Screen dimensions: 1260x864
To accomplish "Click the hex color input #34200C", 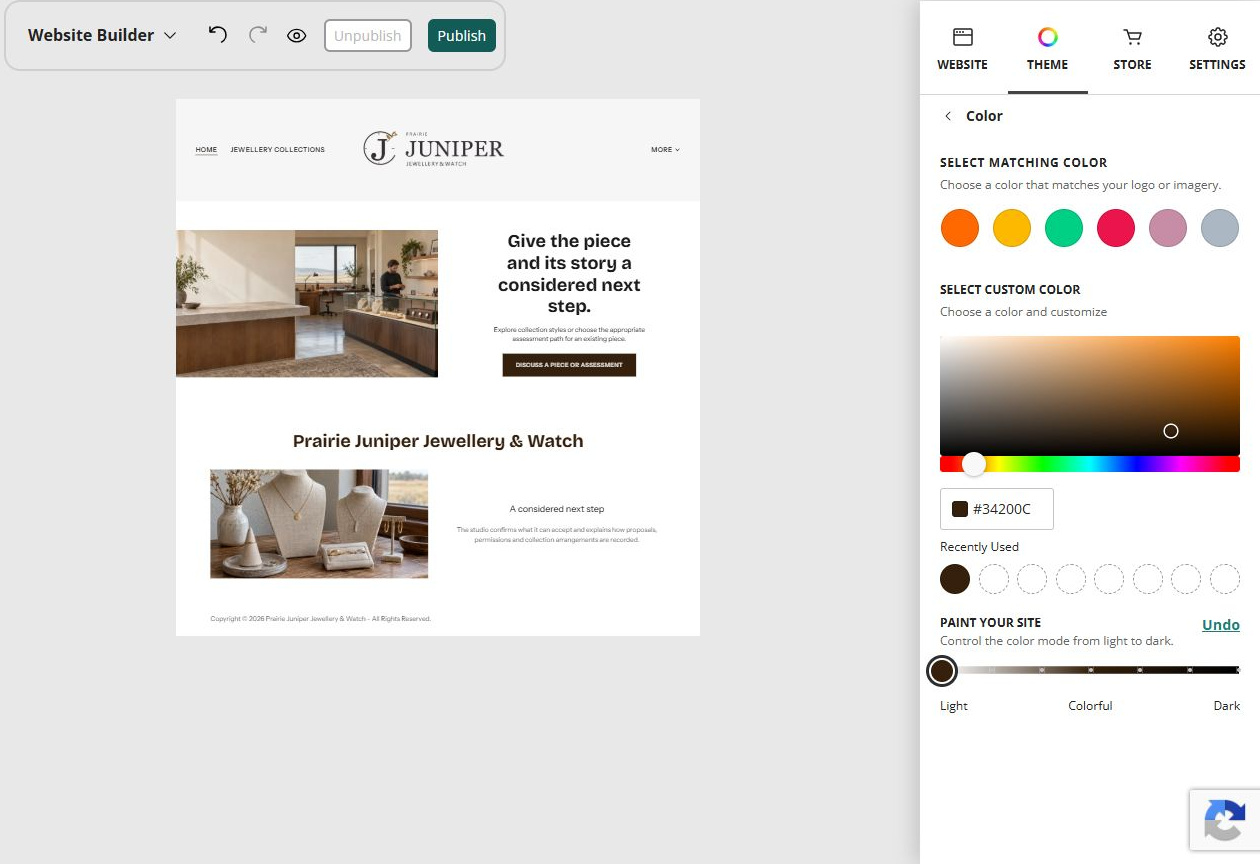I will 997,509.
